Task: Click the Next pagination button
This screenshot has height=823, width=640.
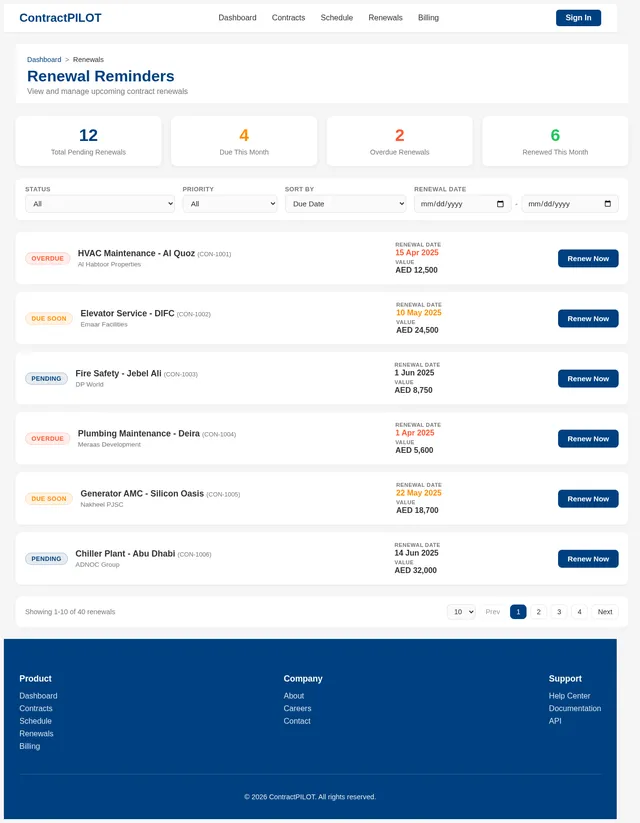Action: pos(605,611)
